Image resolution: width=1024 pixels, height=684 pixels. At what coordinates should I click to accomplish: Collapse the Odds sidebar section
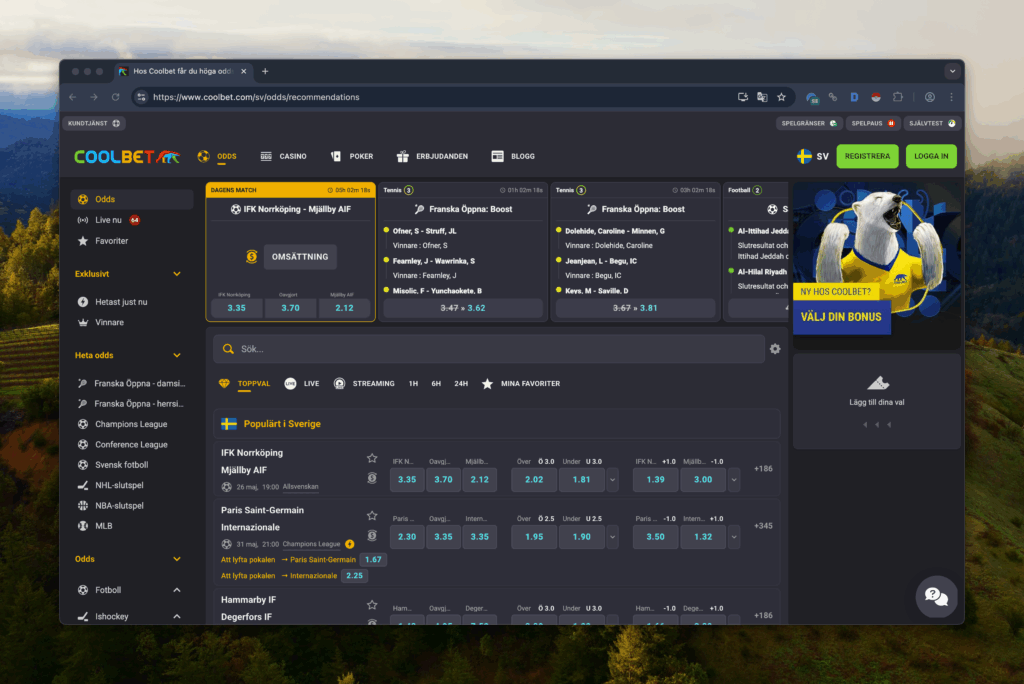[x=176, y=559]
